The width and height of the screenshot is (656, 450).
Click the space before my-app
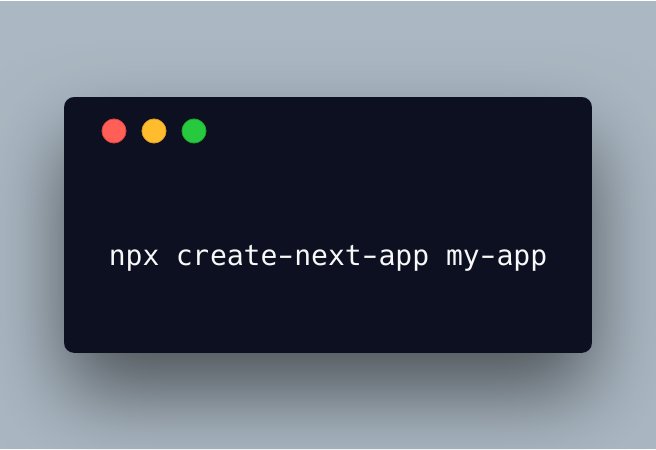click(438, 257)
